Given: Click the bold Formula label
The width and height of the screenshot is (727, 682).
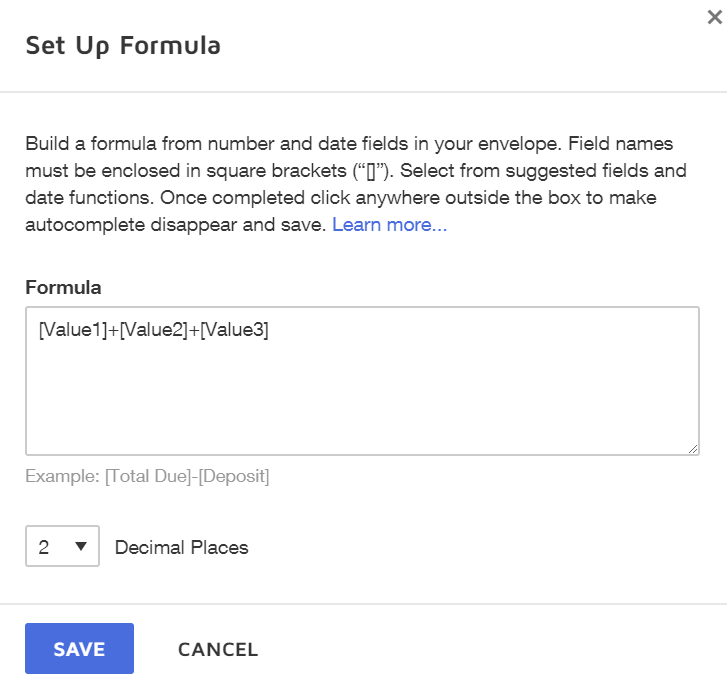Looking at the screenshot, I should coord(63,287).
